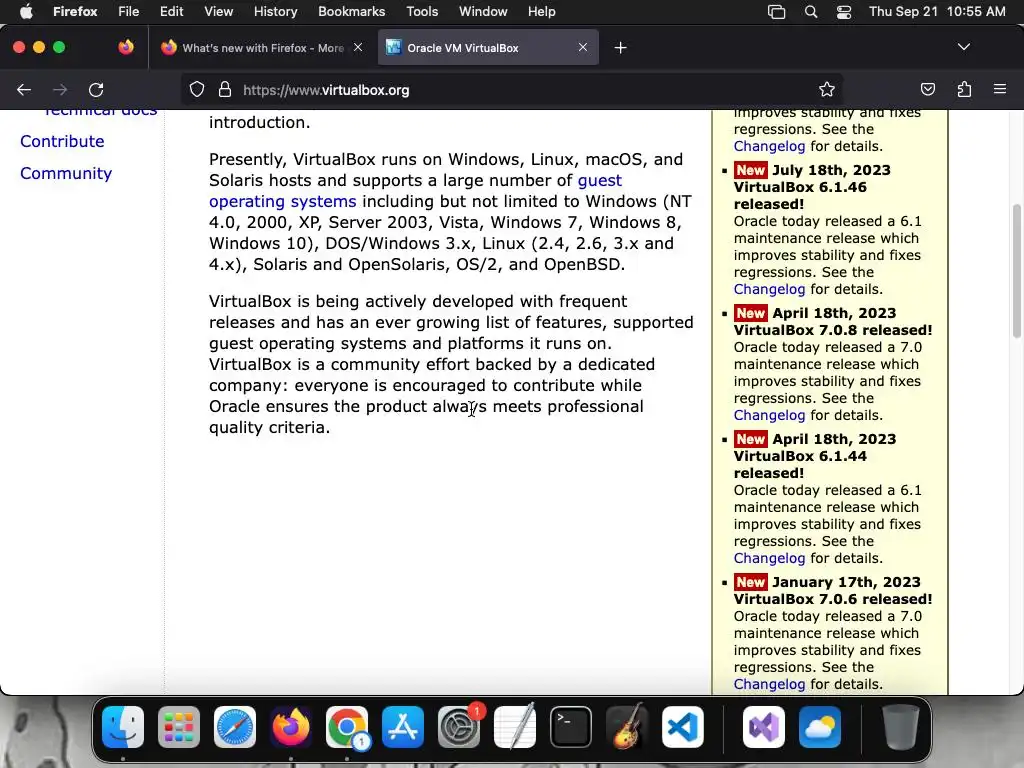Follow the guest operating systems link
Screen dimensions: 1024x768
pyautogui.click(x=415, y=191)
